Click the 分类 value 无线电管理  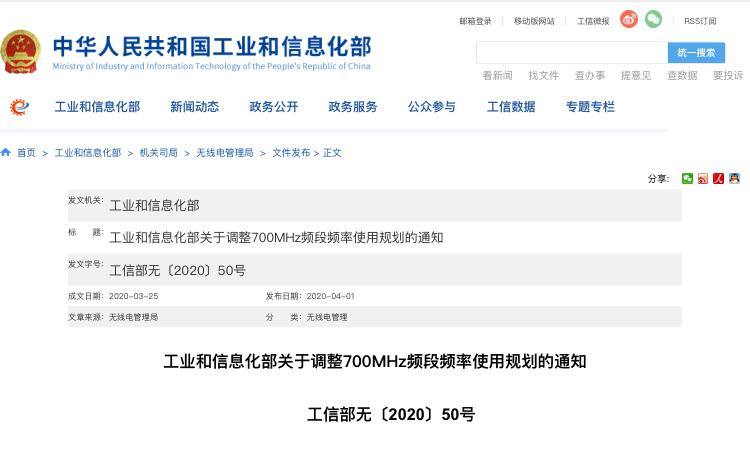click(327, 317)
